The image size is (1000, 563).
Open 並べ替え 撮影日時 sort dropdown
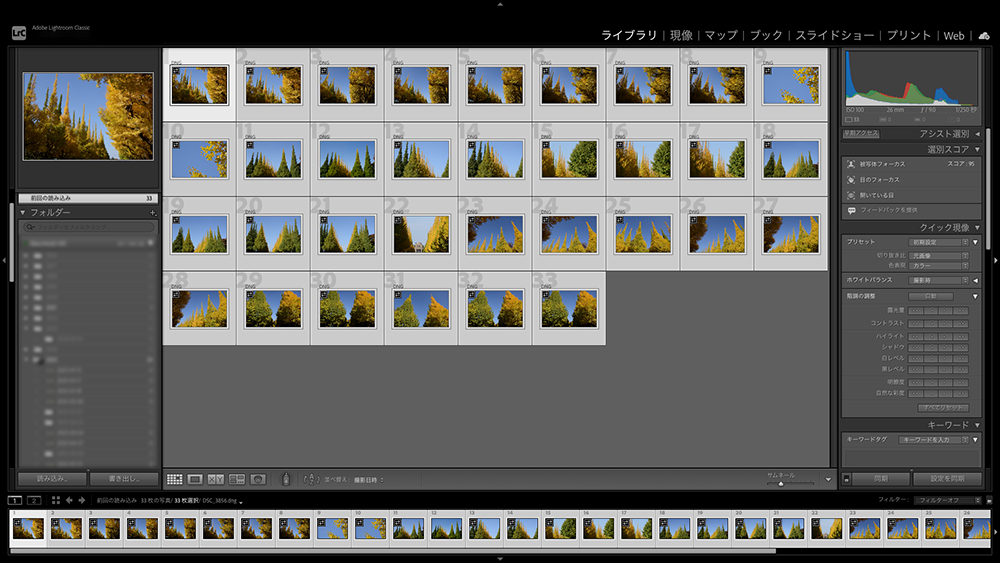coord(369,480)
